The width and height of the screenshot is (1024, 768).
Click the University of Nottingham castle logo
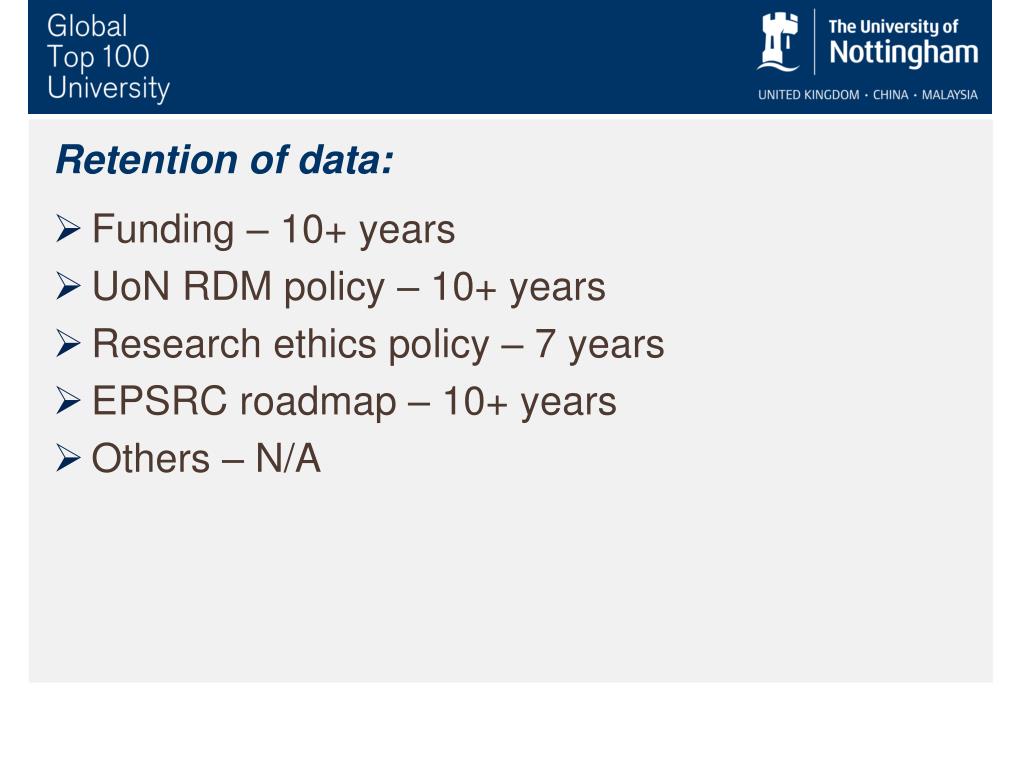click(778, 42)
